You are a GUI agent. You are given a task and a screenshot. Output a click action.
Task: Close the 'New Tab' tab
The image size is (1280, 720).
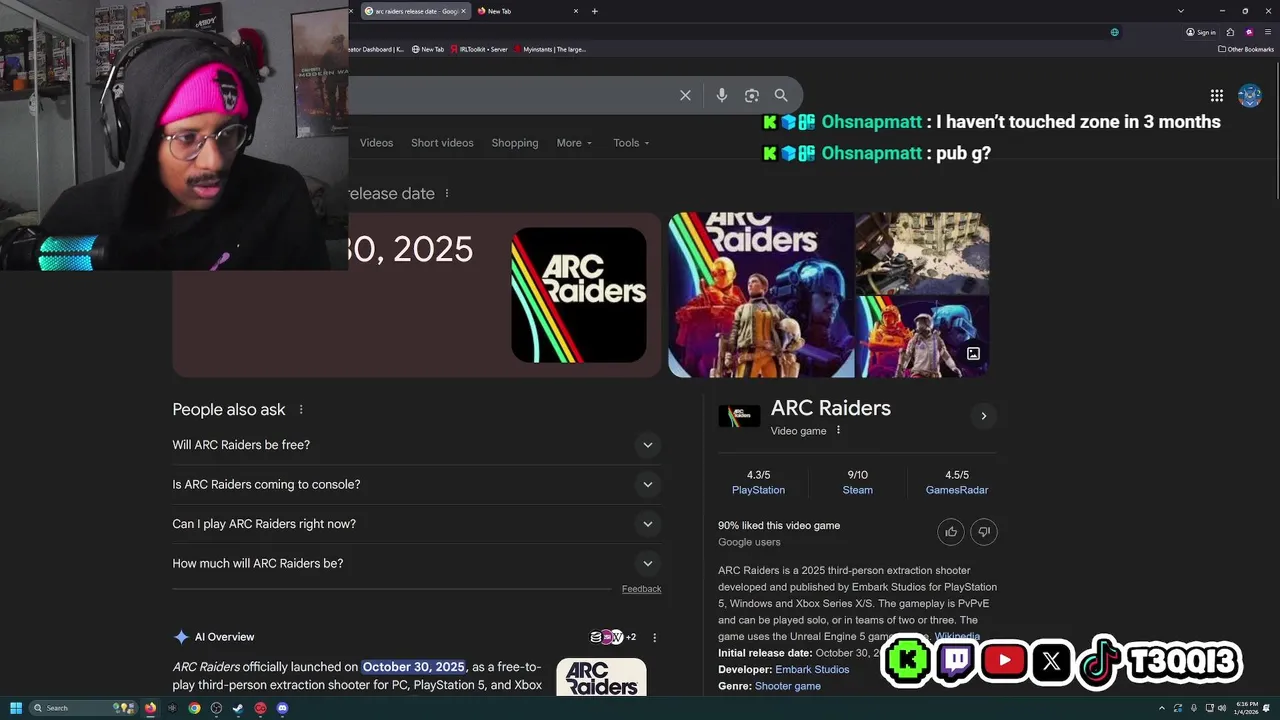(x=576, y=11)
